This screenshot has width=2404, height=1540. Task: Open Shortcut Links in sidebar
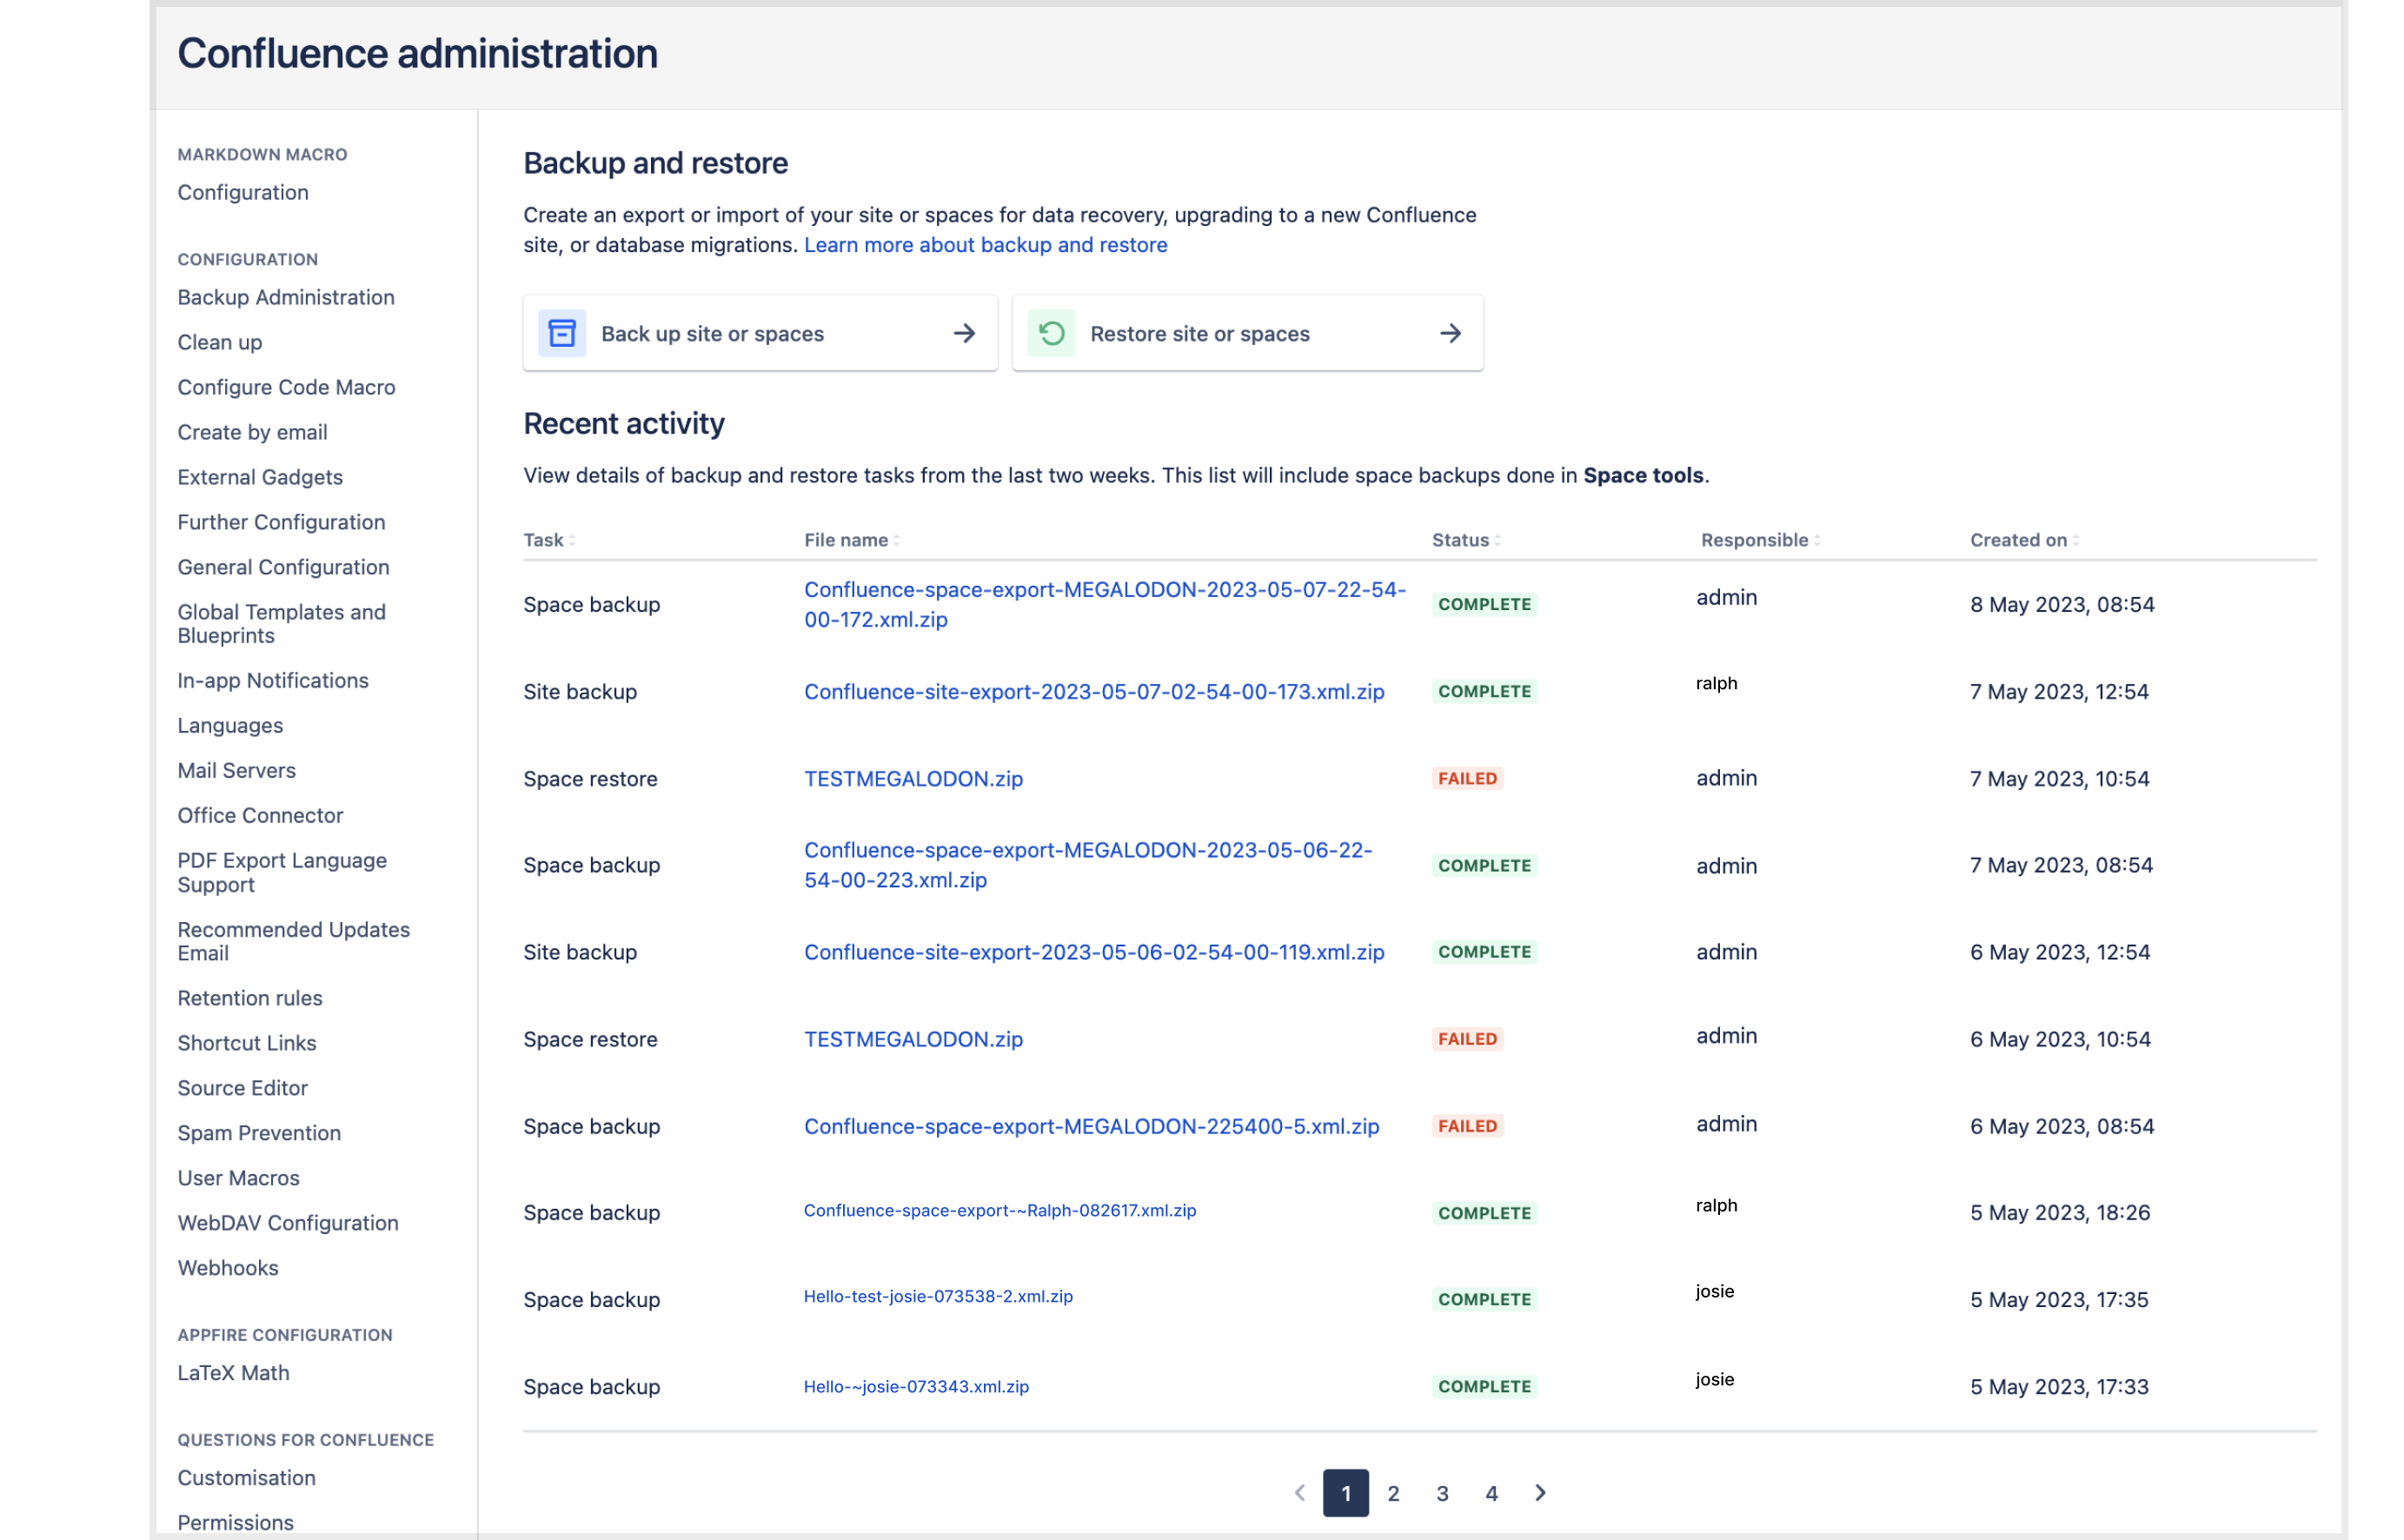247,1043
